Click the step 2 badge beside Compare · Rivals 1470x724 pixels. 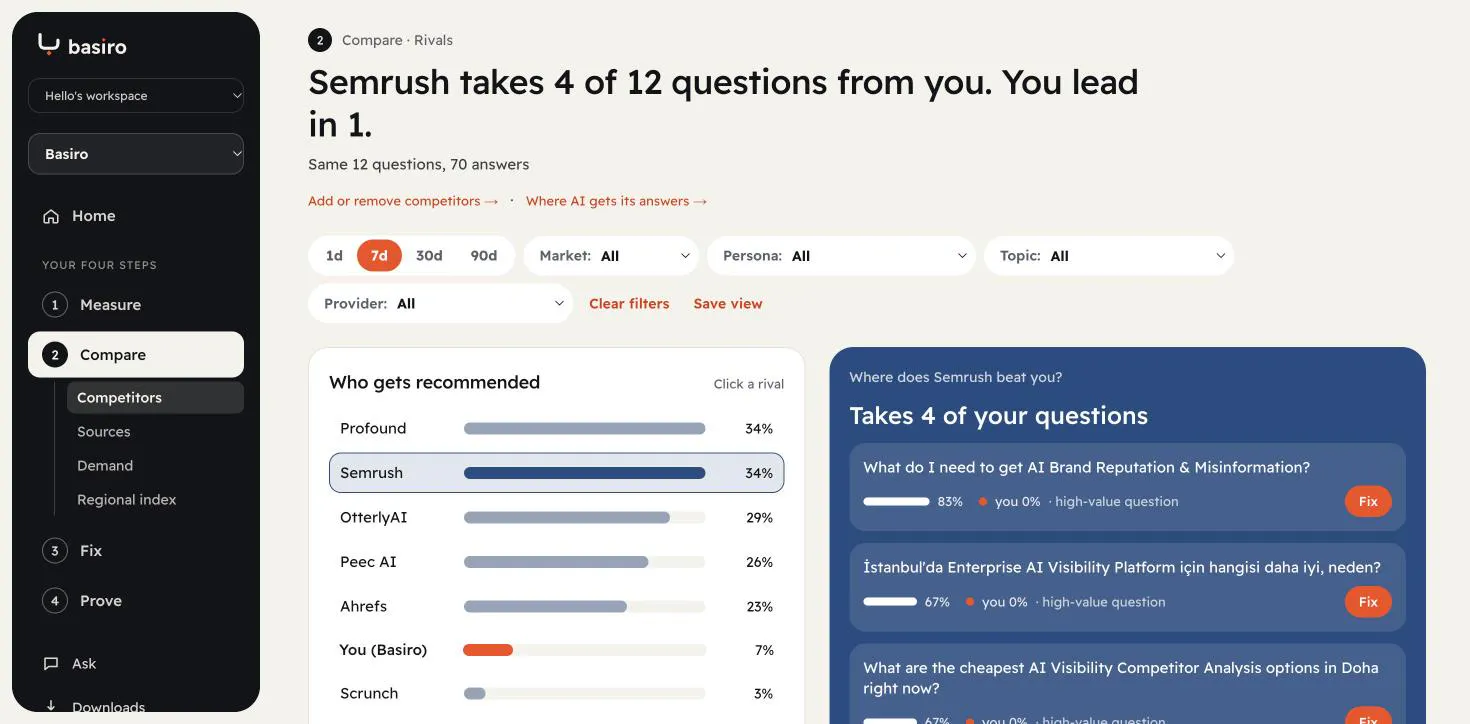click(x=320, y=40)
